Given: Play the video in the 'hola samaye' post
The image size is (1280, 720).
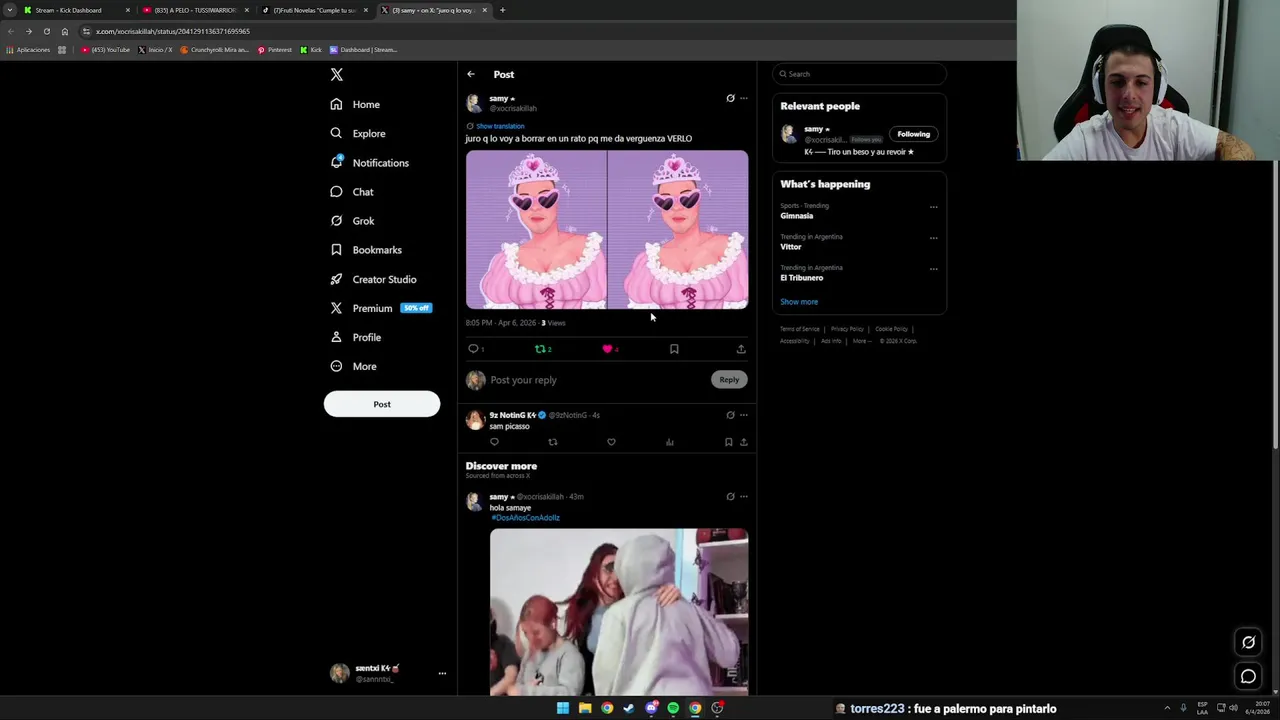Looking at the screenshot, I should point(619,611).
